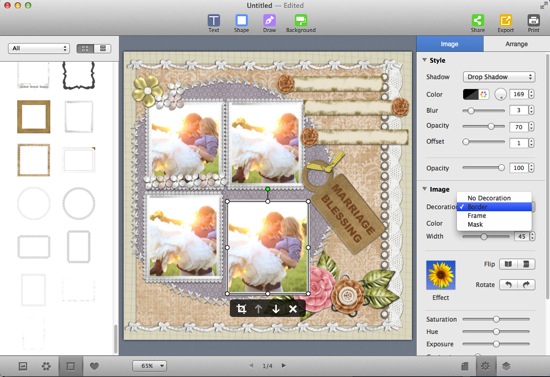Click the Saturation slider

click(496, 319)
